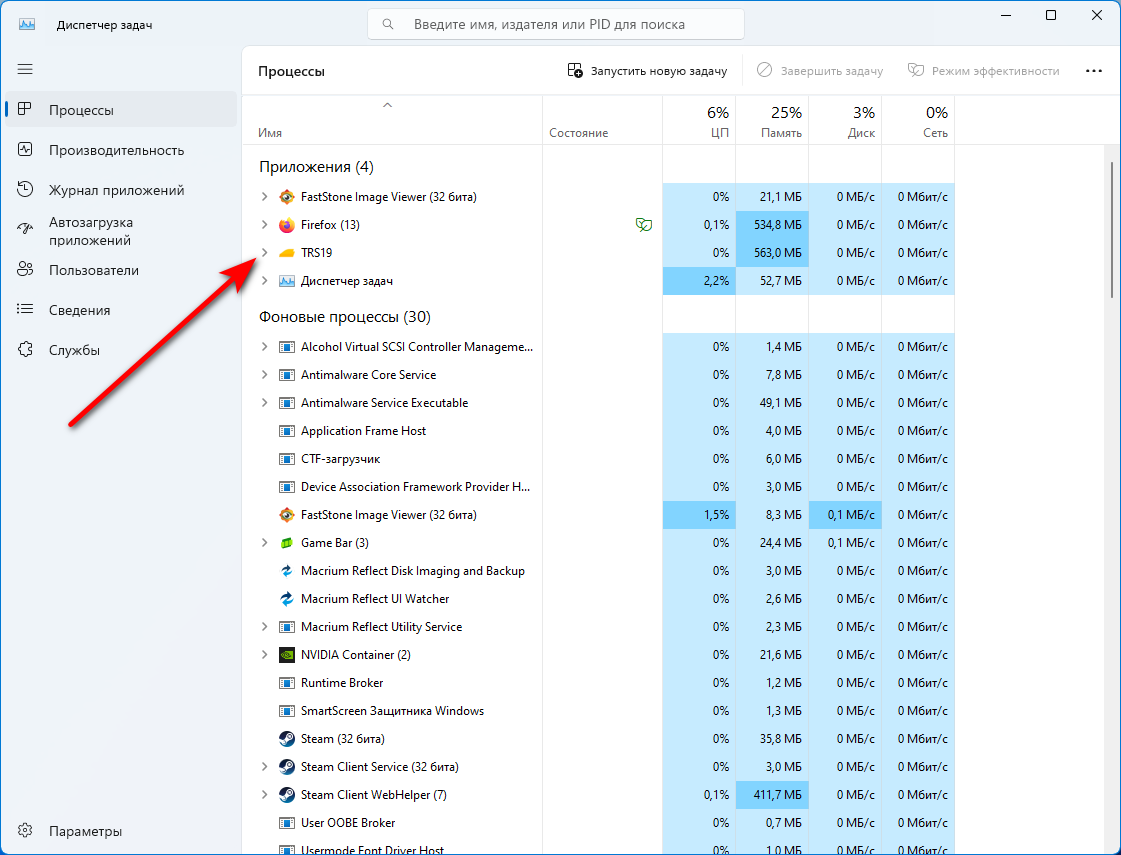Click the Пользователи people icon
This screenshot has width=1121, height=855.
click(26, 270)
